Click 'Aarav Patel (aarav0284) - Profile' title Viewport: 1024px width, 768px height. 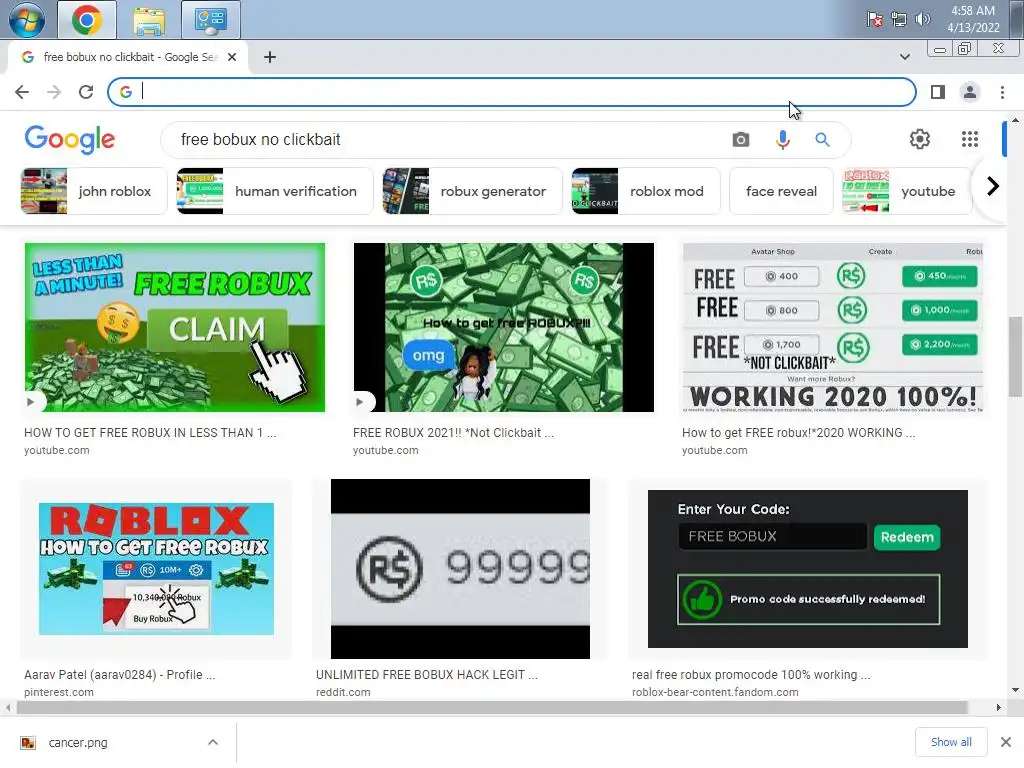pyautogui.click(x=120, y=675)
